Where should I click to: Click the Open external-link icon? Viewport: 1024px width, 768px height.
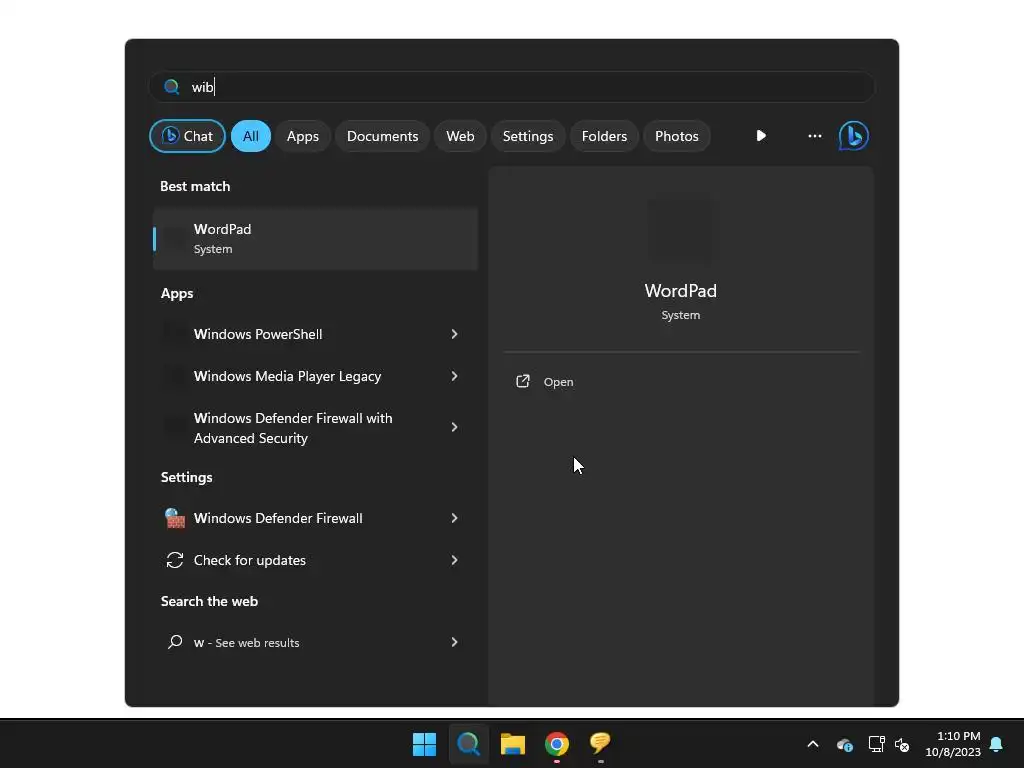(522, 381)
